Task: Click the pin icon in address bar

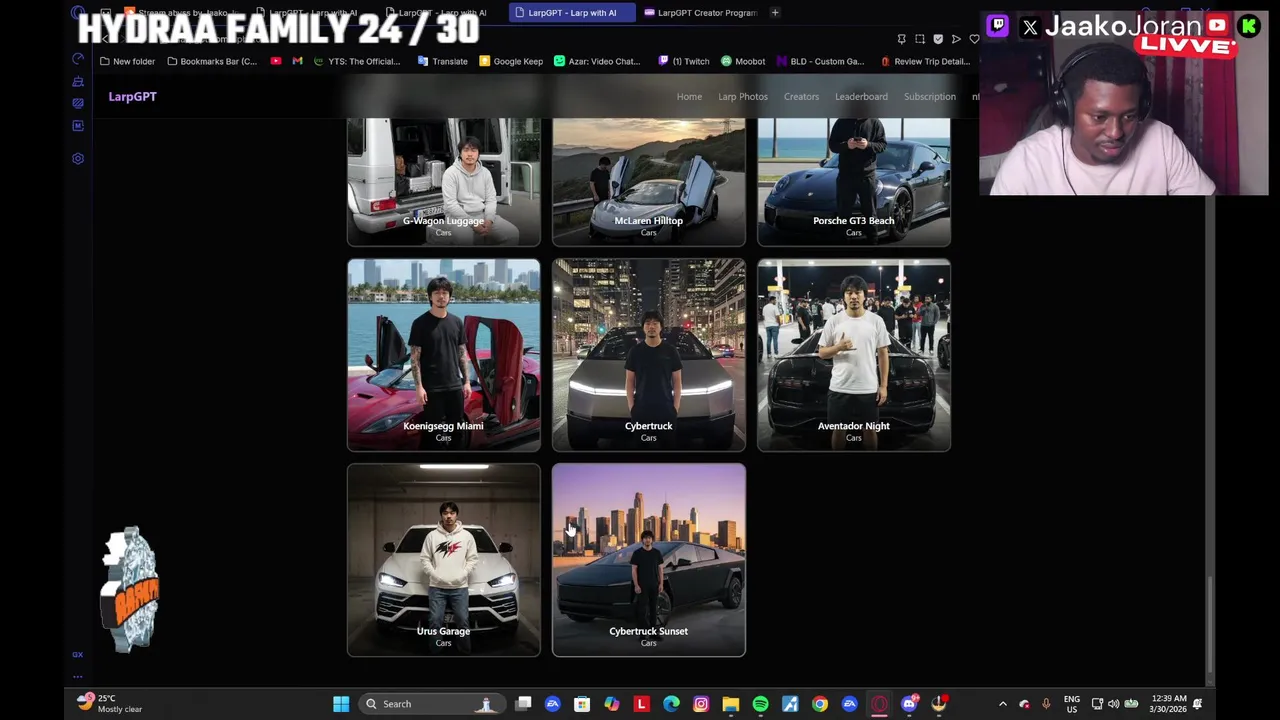Action: [x=901, y=39]
